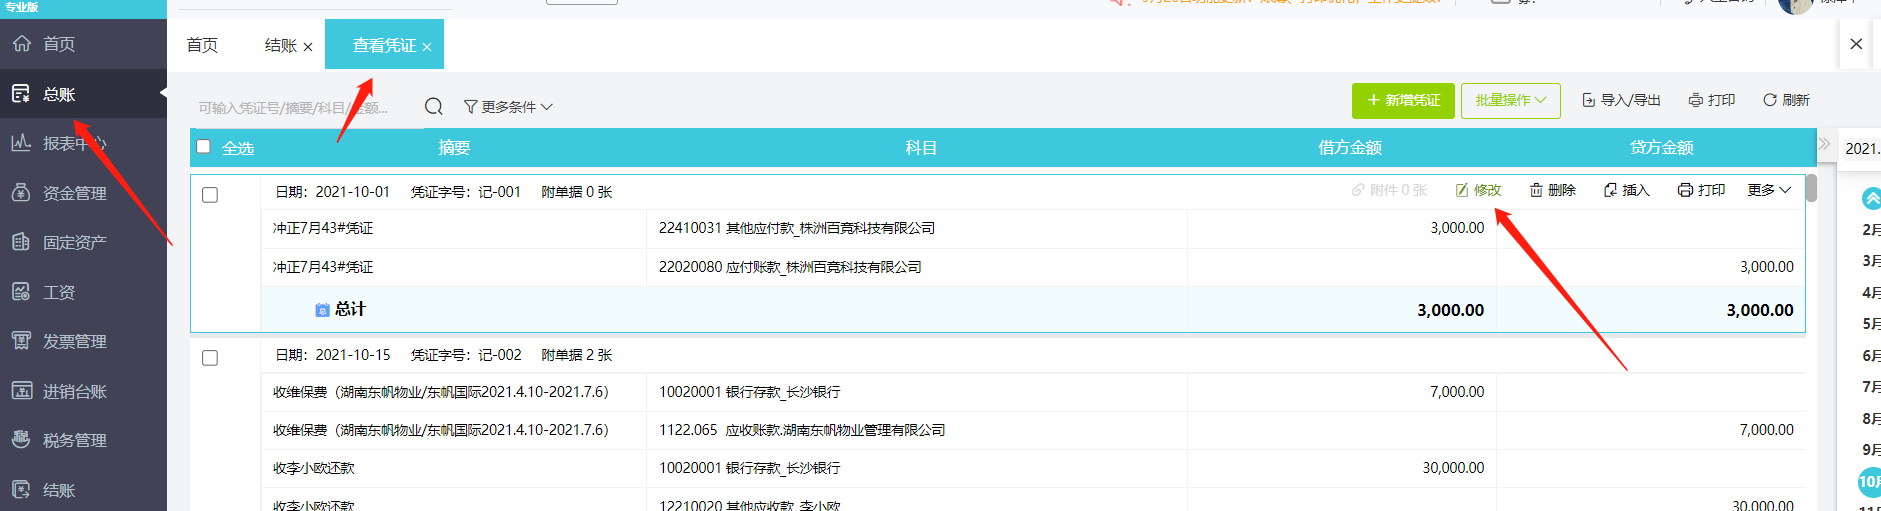Click the search magnifier icon
This screenshot has width=1881, height=511.
(433, 107)
